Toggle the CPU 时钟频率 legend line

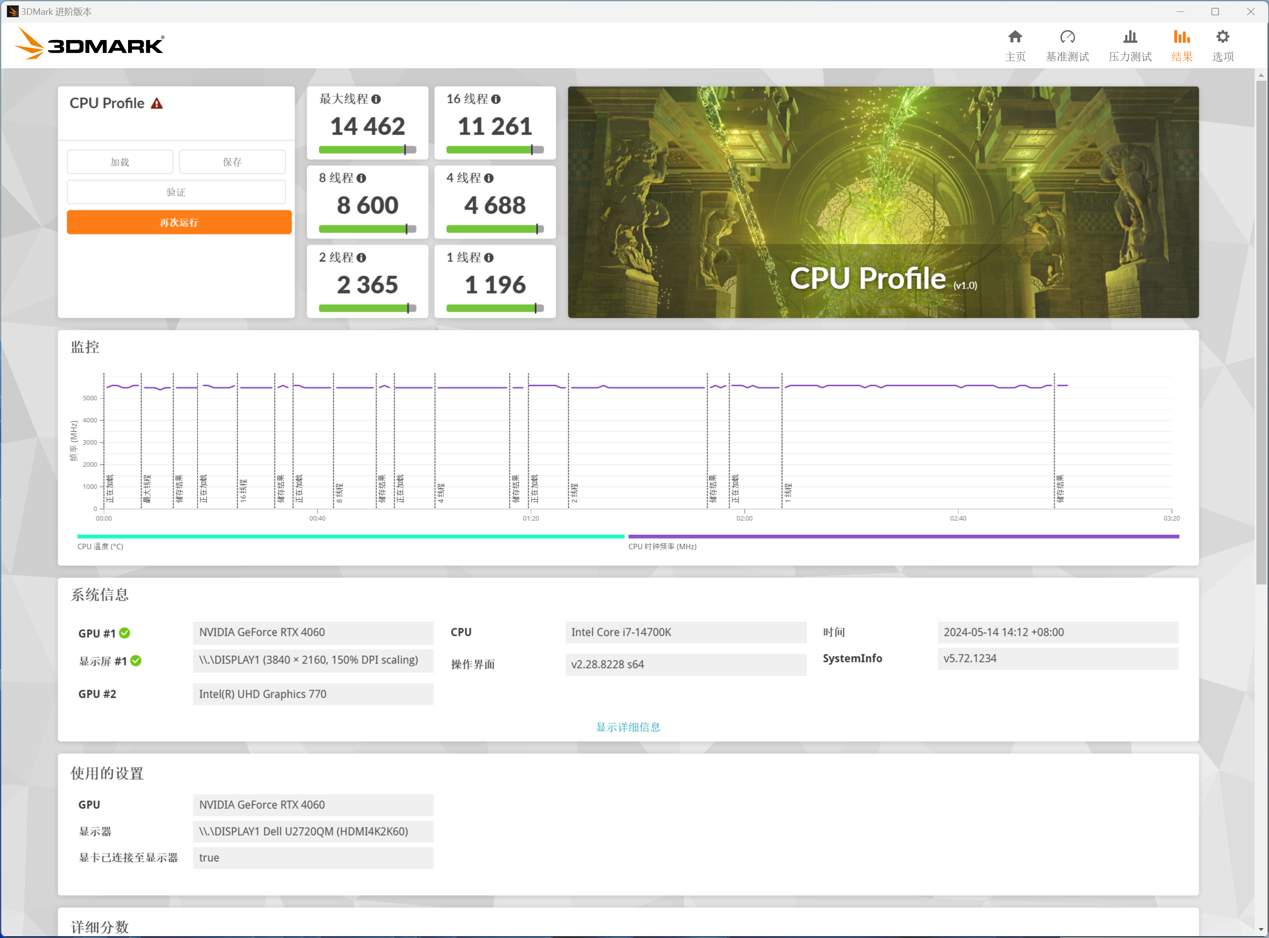pyautogui.click(x=902, y=538)
